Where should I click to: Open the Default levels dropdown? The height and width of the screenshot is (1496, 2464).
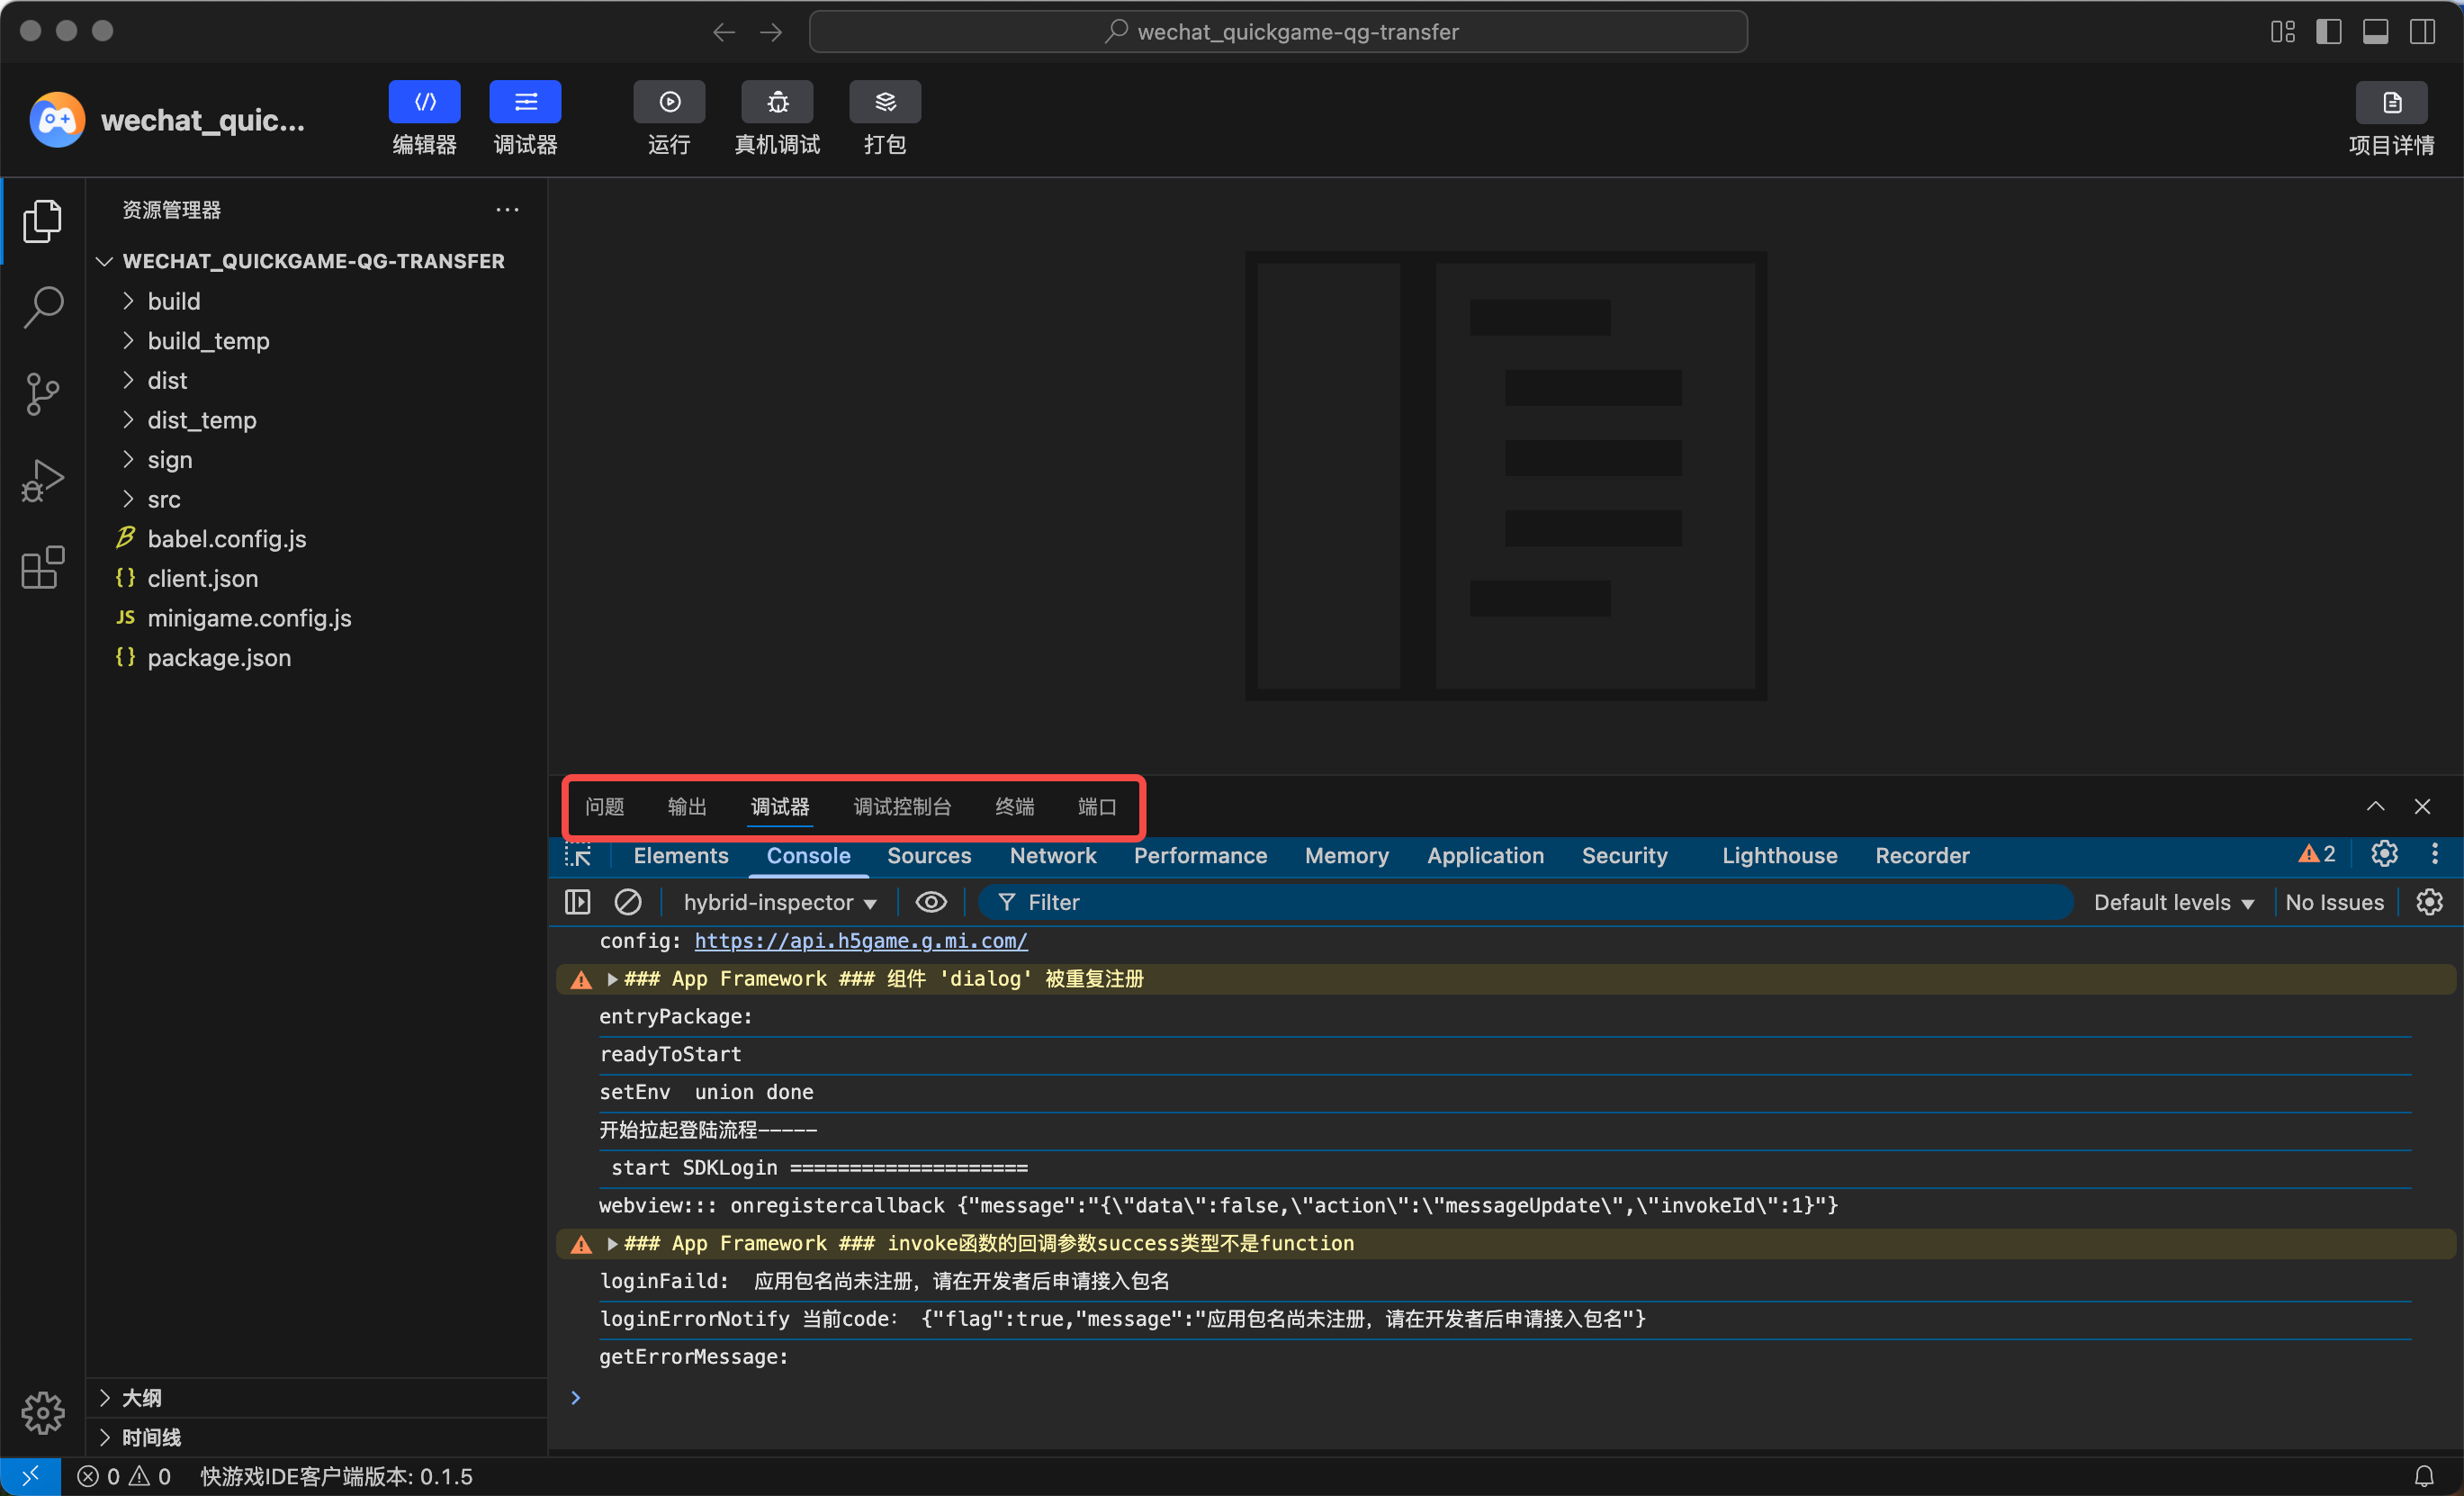click(x=2172, y=902)
